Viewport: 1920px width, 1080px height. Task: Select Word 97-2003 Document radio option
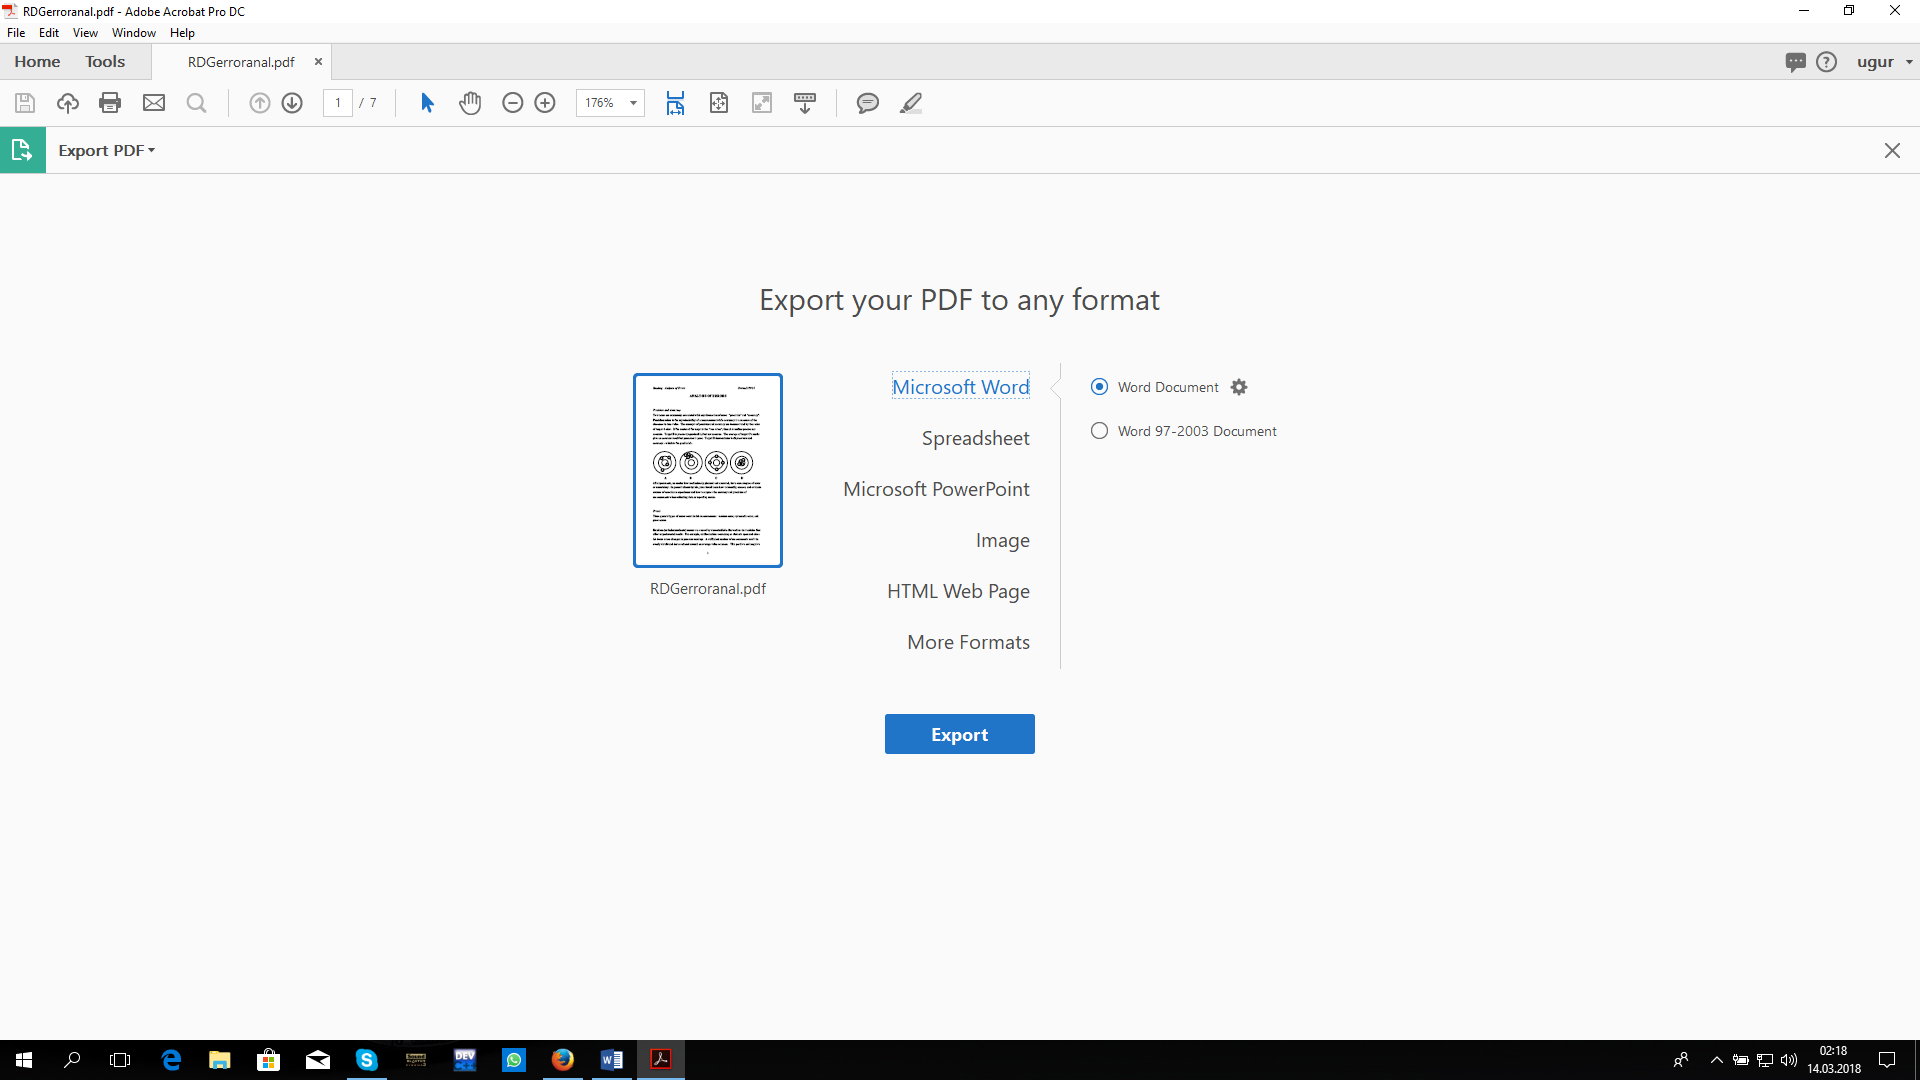[1099, 431]
